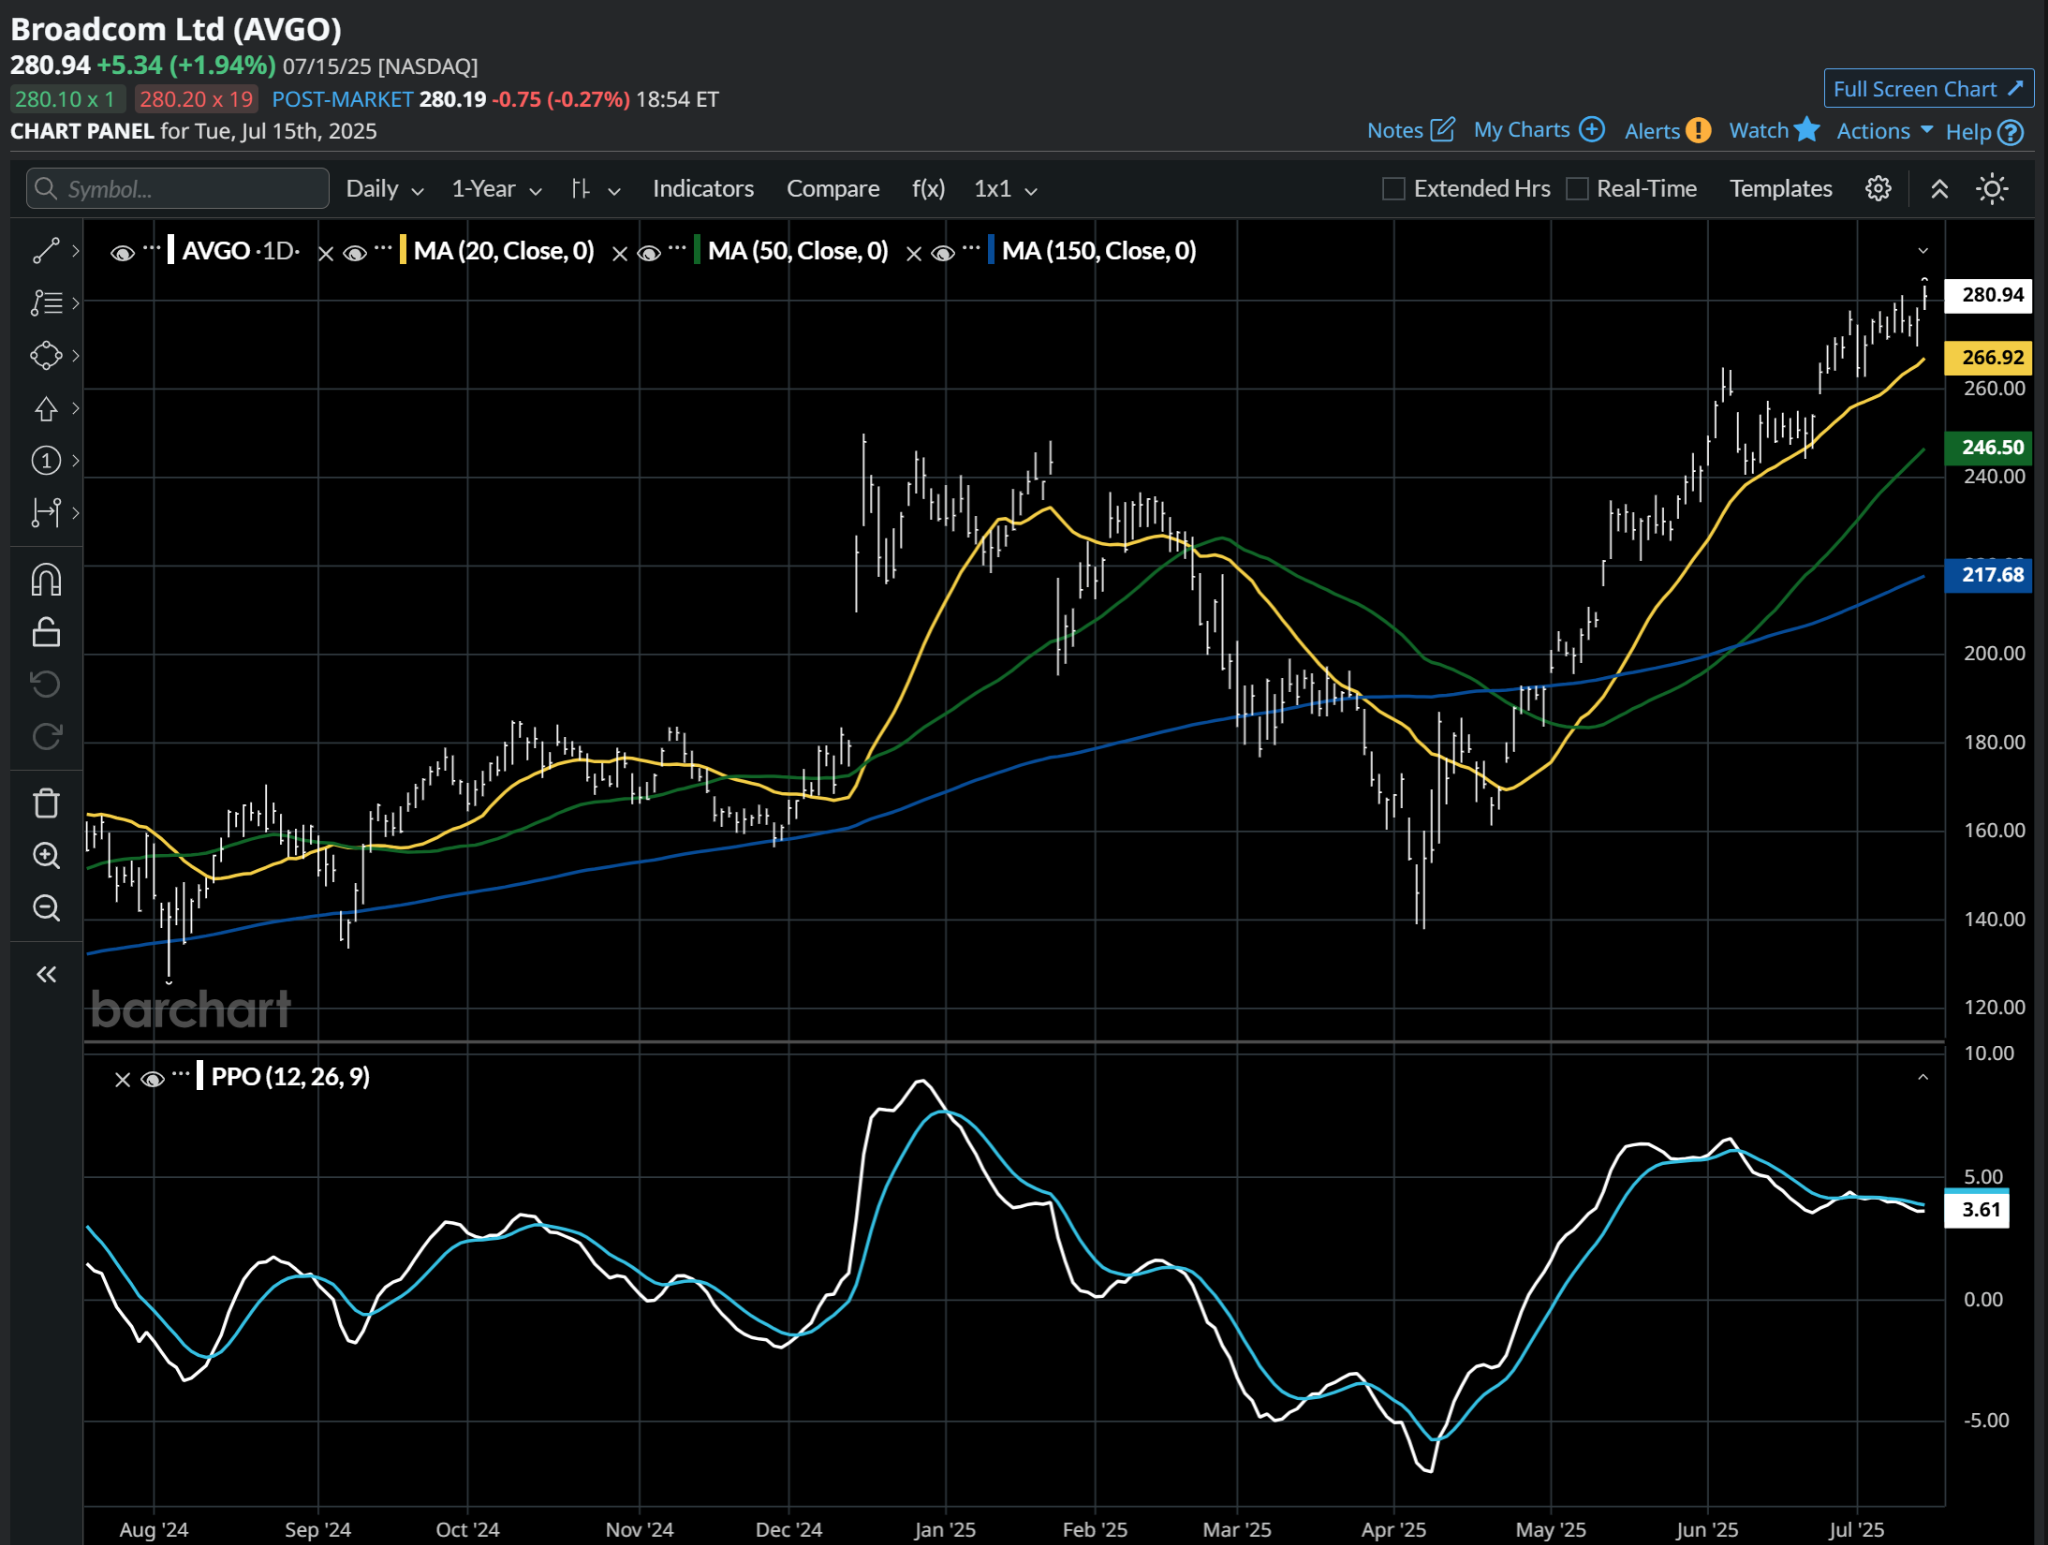Remove the MA 20 indicator
This screenshot has width=2048, height=1545.
pos(326,254)
